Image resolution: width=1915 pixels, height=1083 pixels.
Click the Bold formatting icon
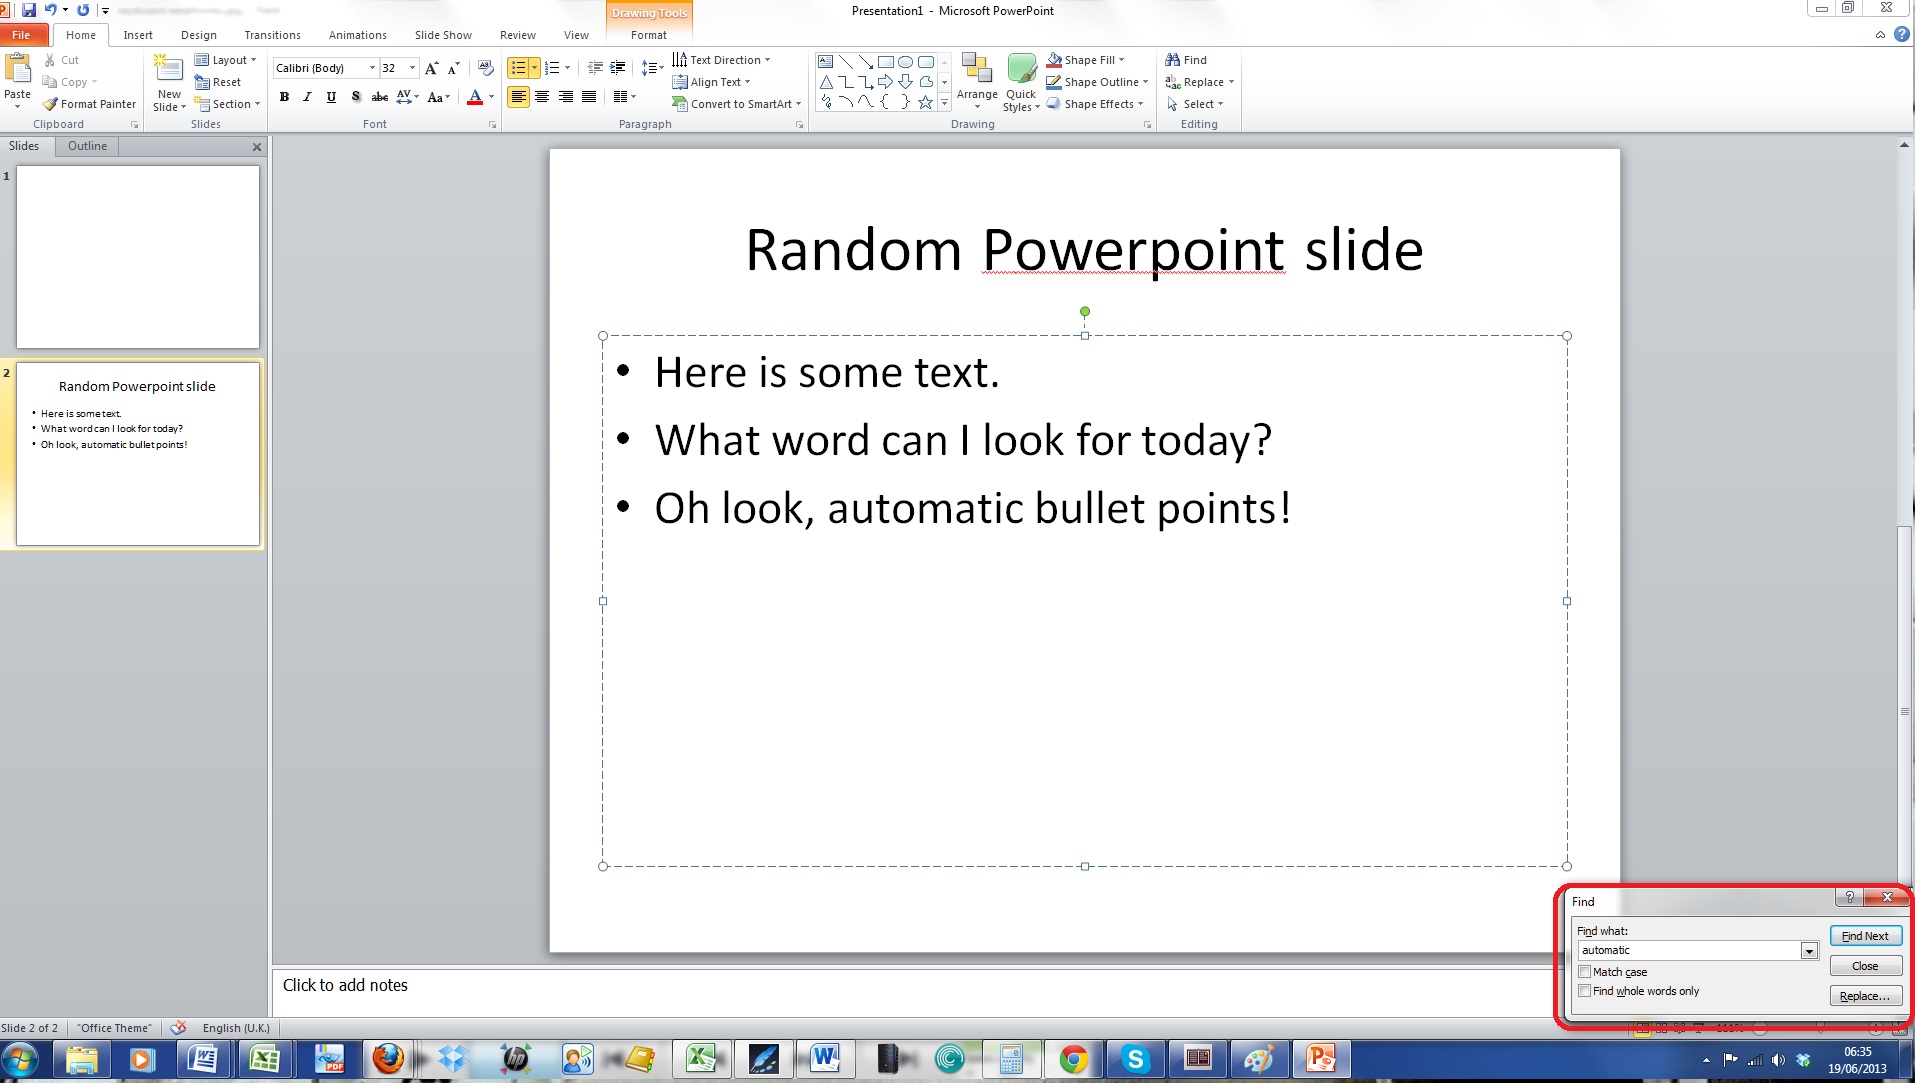pos(284,97)
